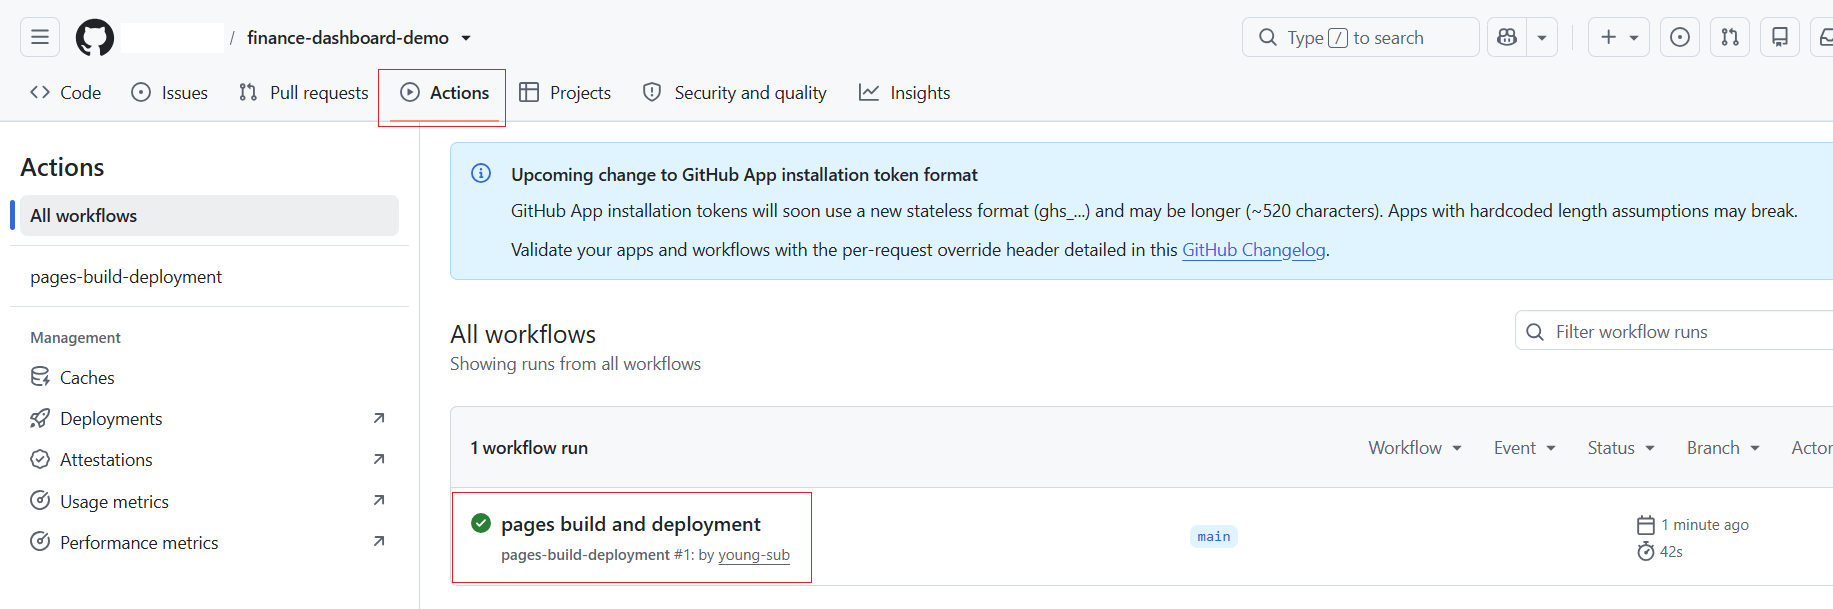Expand the Actor filter dropdown
The image size is (1833, 609).
(x=1811, y=448)
